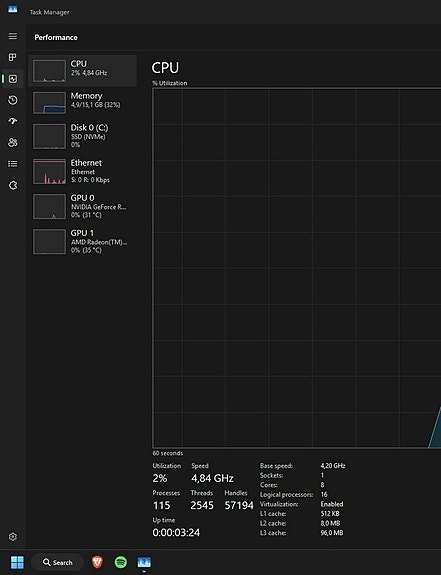Open the App history page icon

coord(13,100)
